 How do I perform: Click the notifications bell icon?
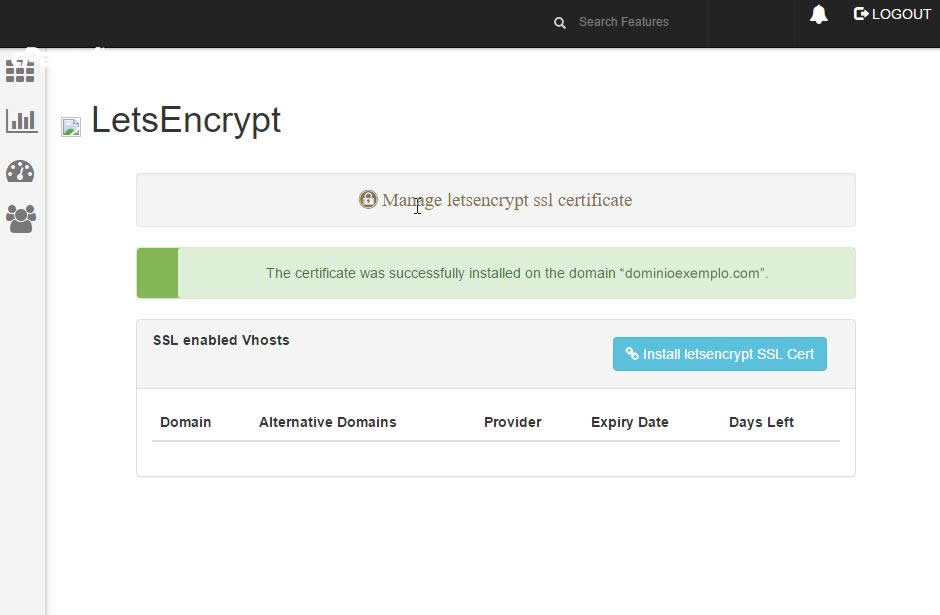tap(818, 14)
